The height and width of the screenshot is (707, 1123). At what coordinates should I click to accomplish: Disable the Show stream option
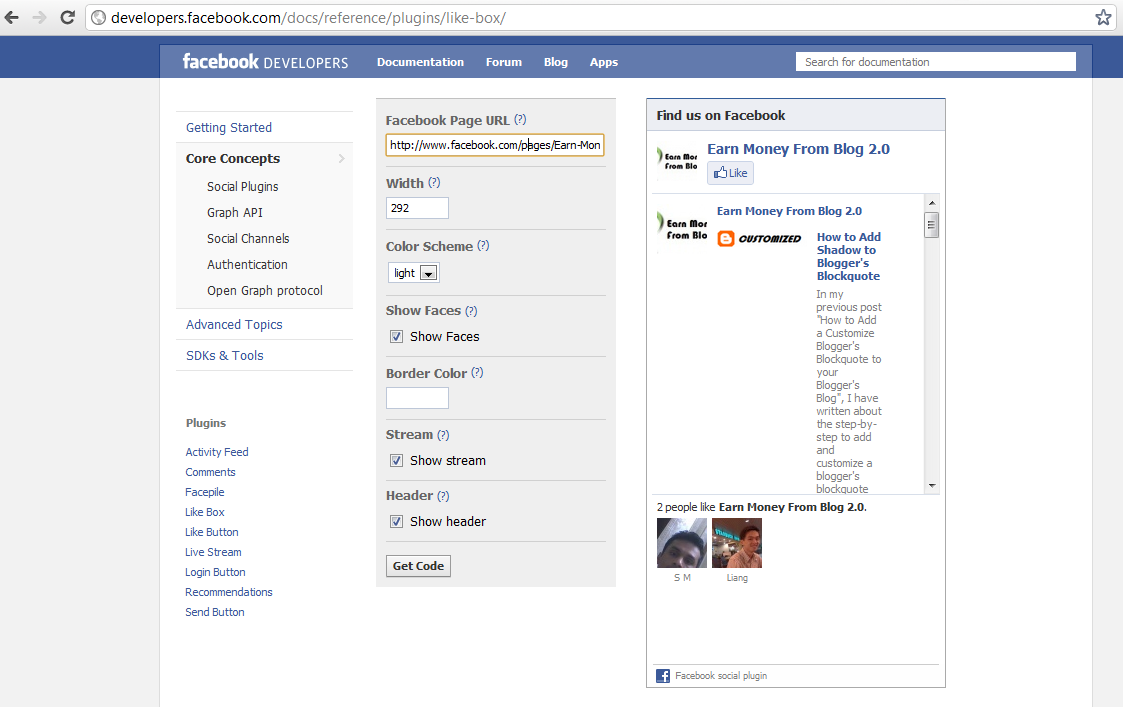[396, 460]
